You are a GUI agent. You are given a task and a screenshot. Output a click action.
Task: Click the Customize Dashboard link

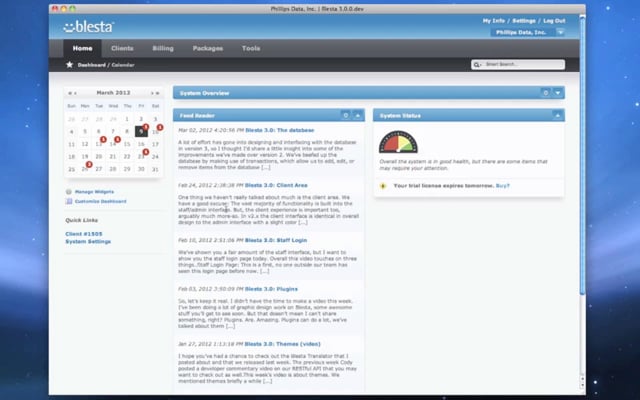[x=100, y=201]
